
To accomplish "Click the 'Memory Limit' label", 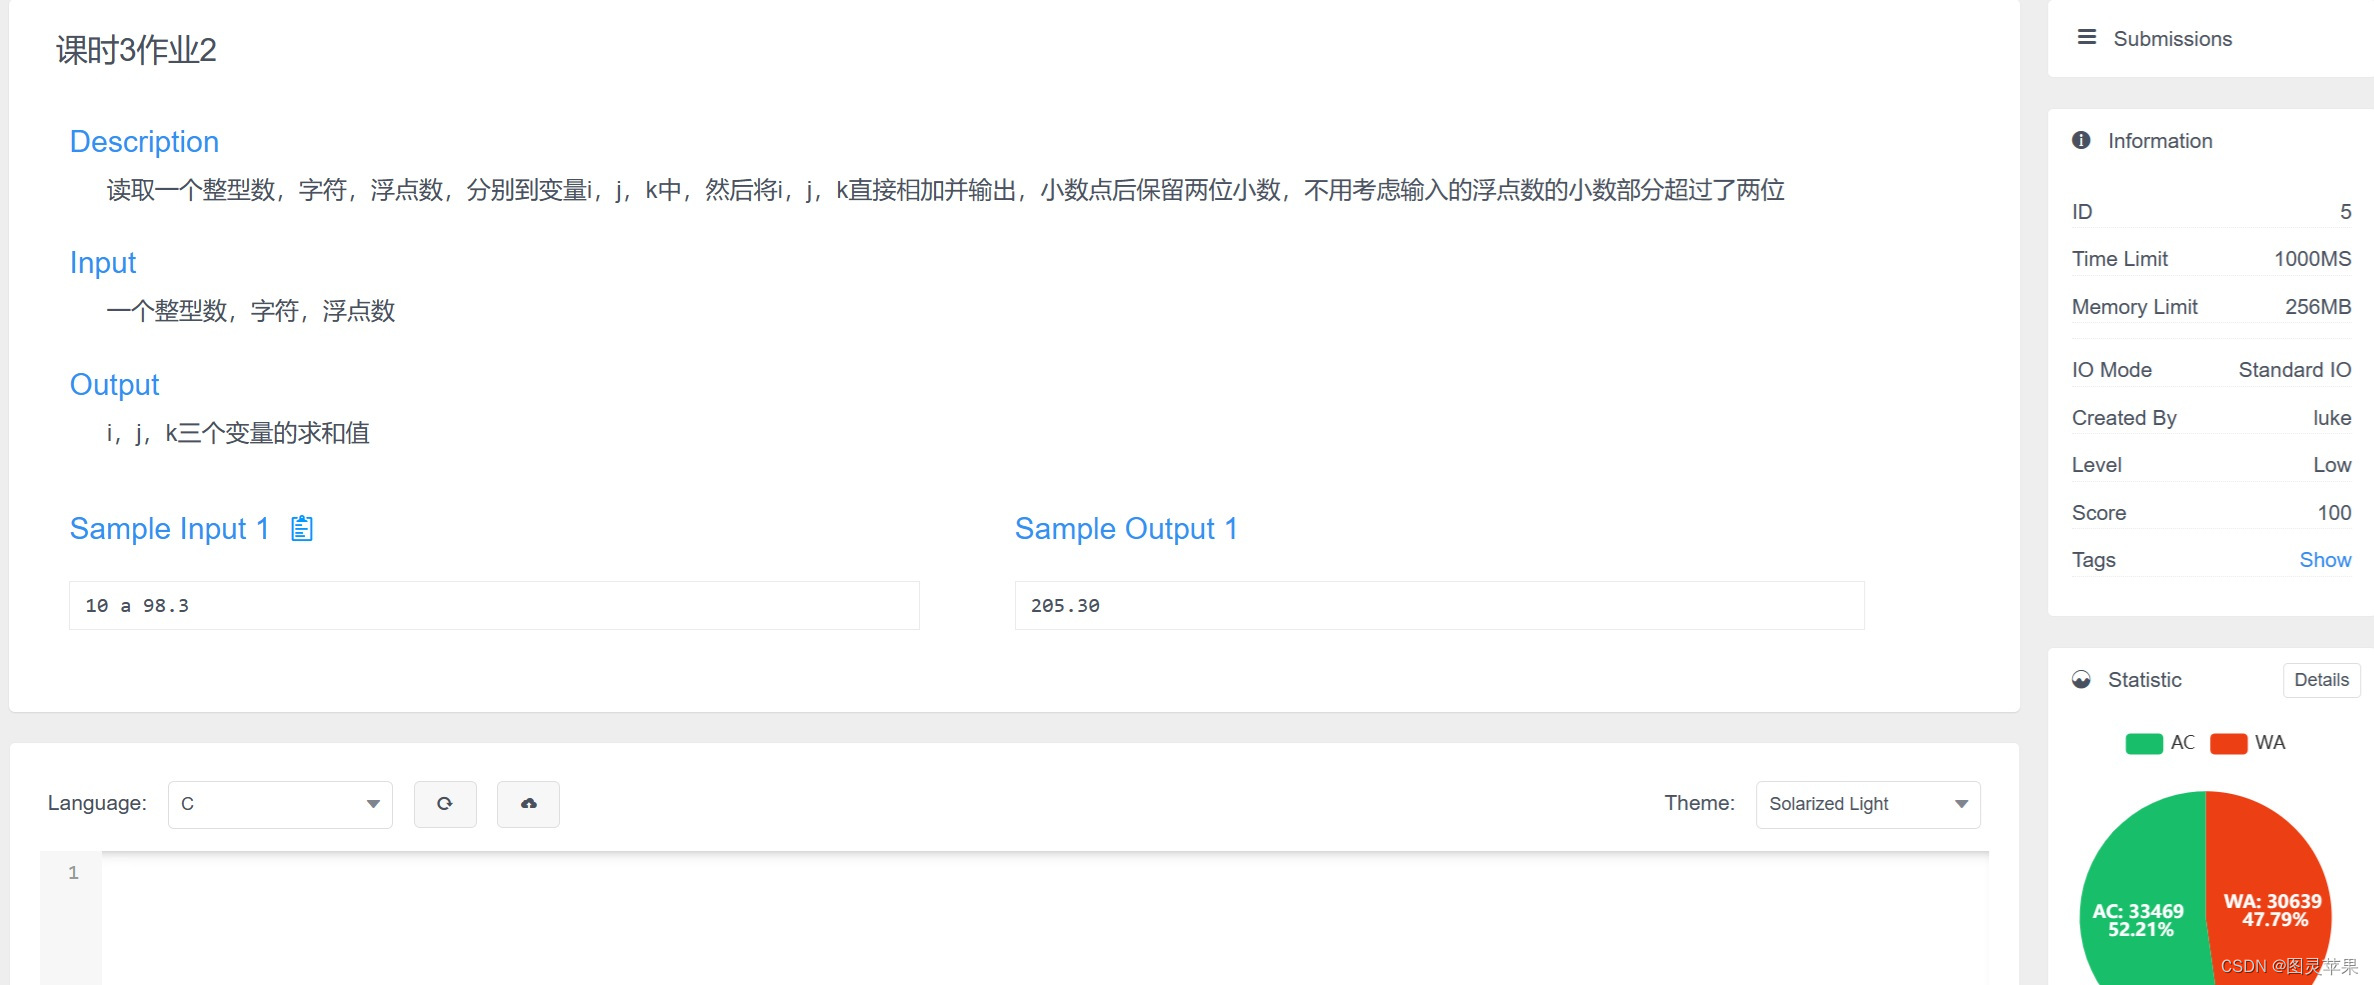I will [x=2134, y=307].
